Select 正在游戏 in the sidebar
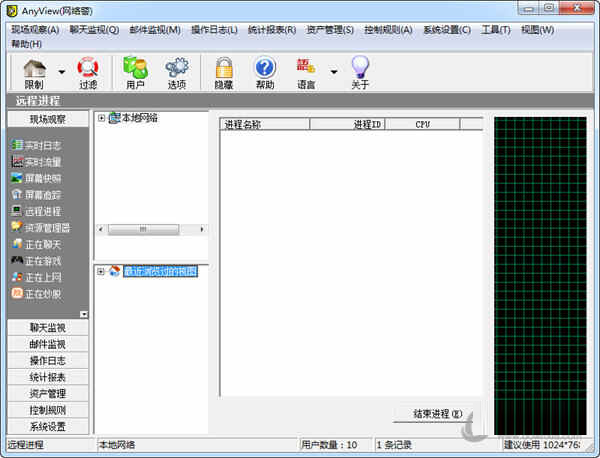Viewport: 600px width, 458px height. coord(37,261)
